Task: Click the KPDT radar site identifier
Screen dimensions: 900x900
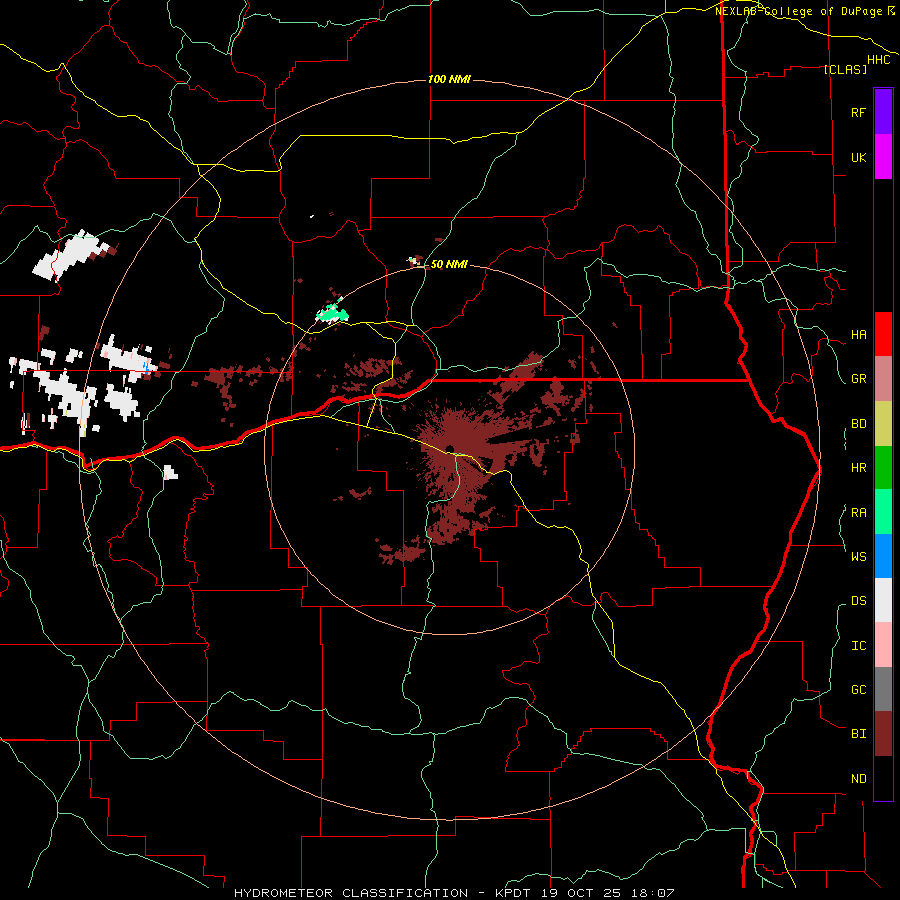Action: pos(514,893)
